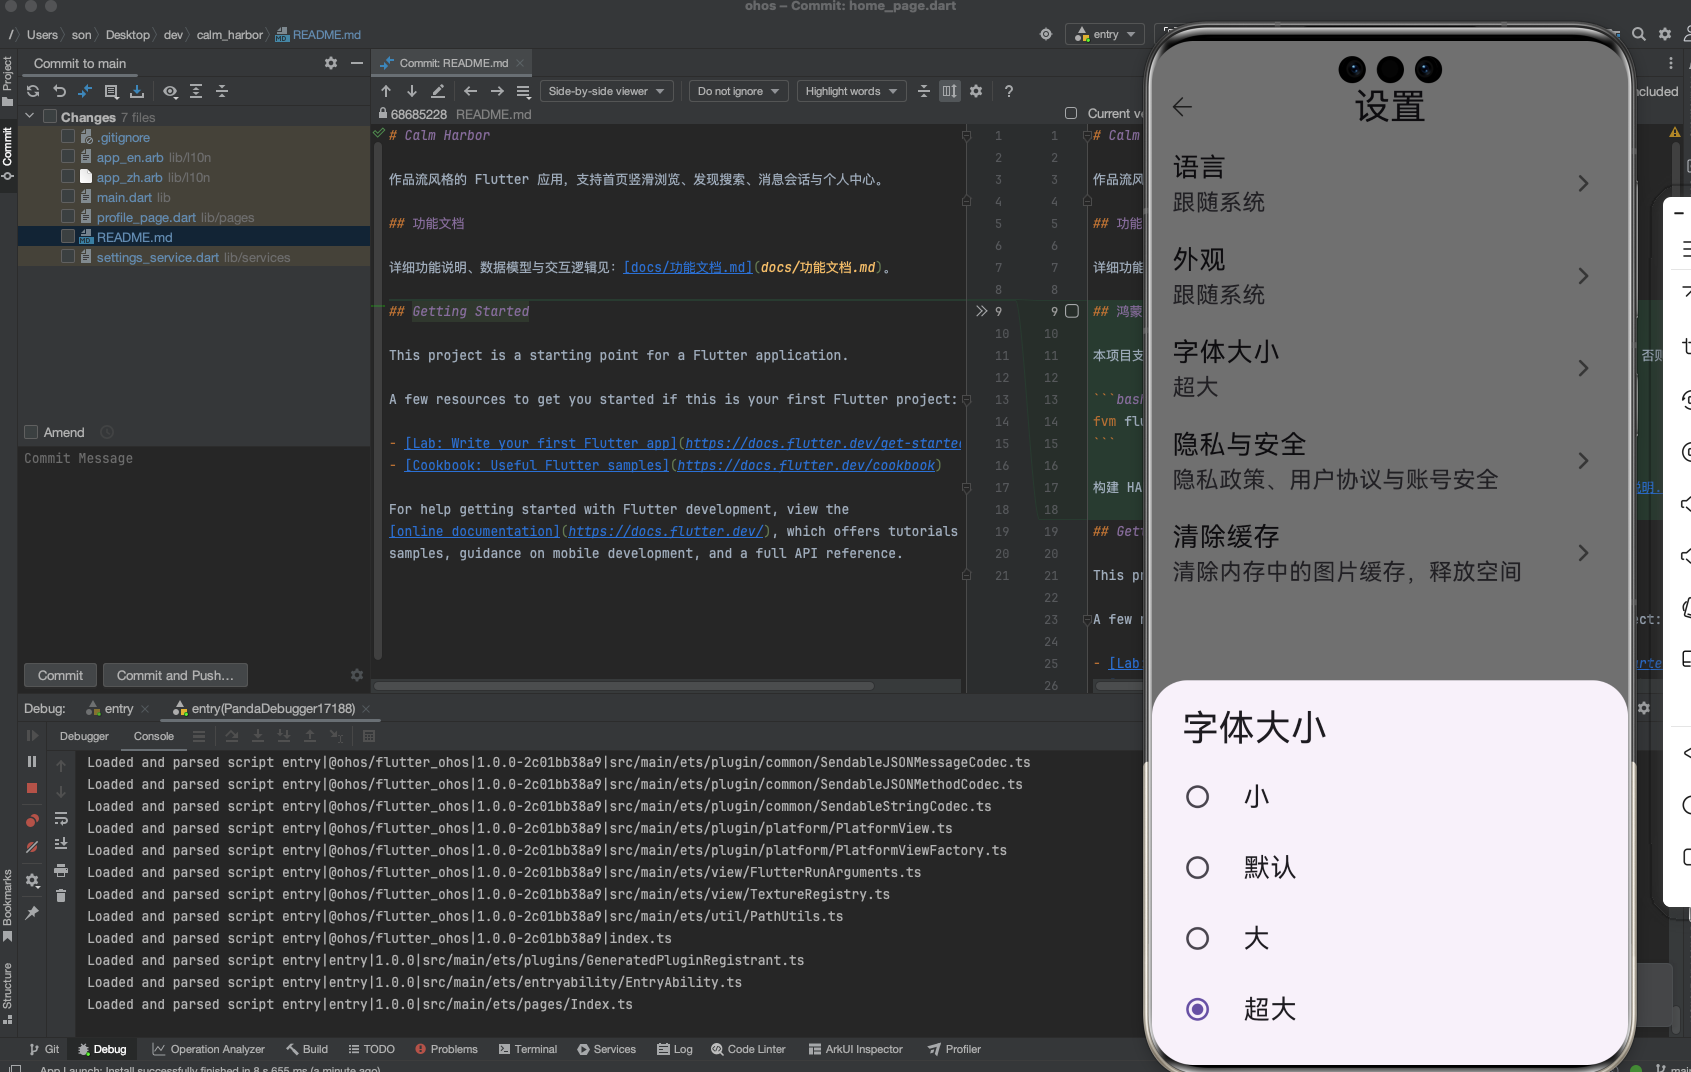Viewport: 1691px width, 1072px height.
Task: Select the 超大 font size radio
Action: tap(1197, 1010)
